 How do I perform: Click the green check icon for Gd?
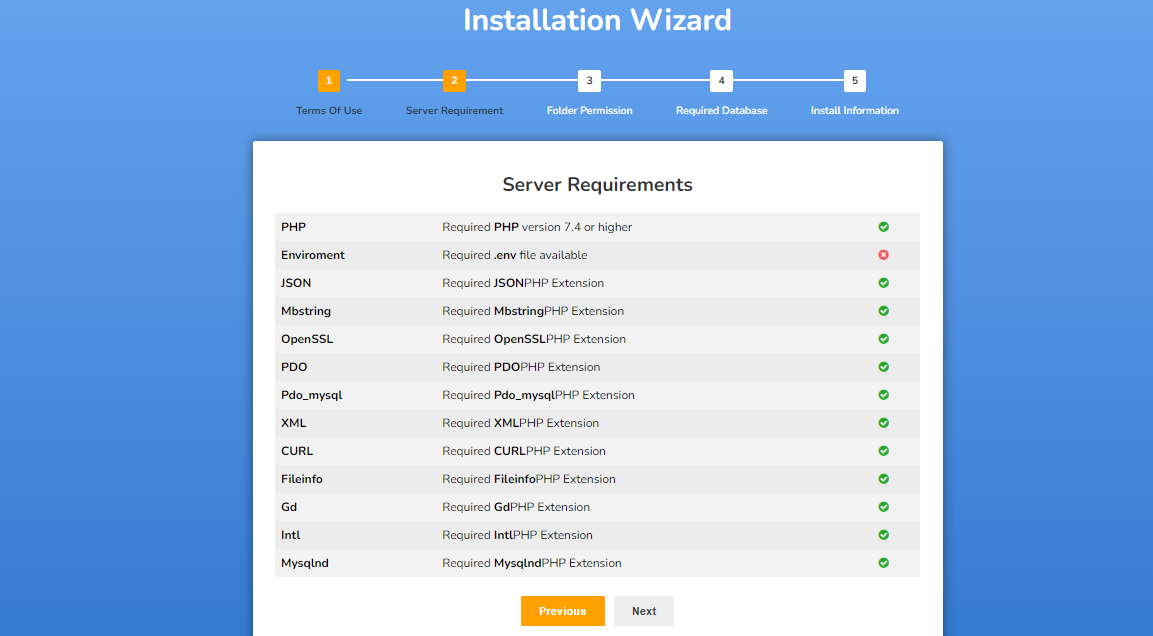pos(883,507)
